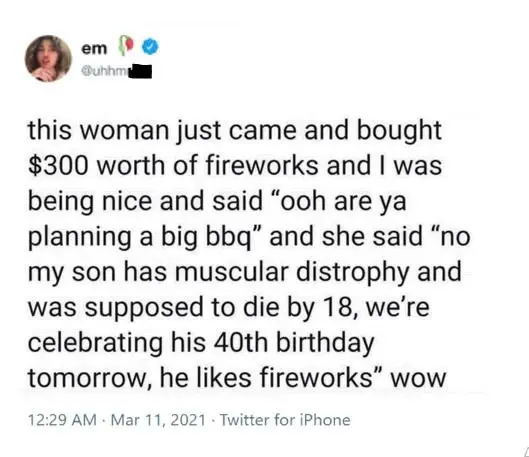Screen dimensions: 529x457
Task: Click the word "wow" ending the tweet
Action: pos(418,379)
